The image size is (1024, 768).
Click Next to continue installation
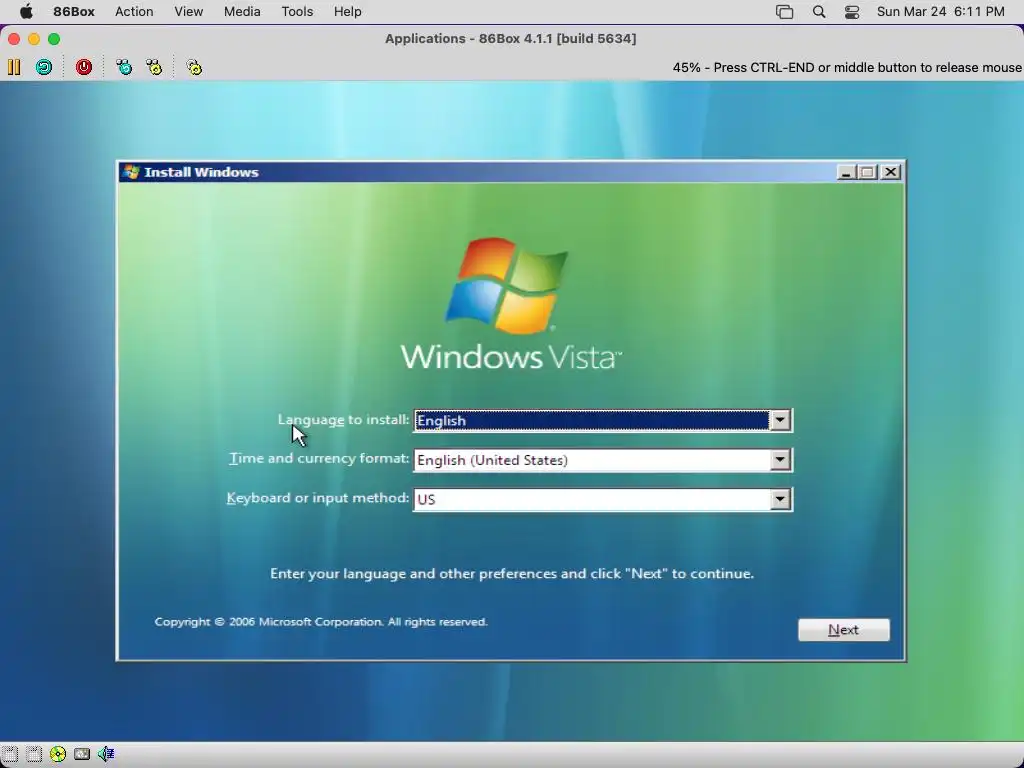coord(843,630)
